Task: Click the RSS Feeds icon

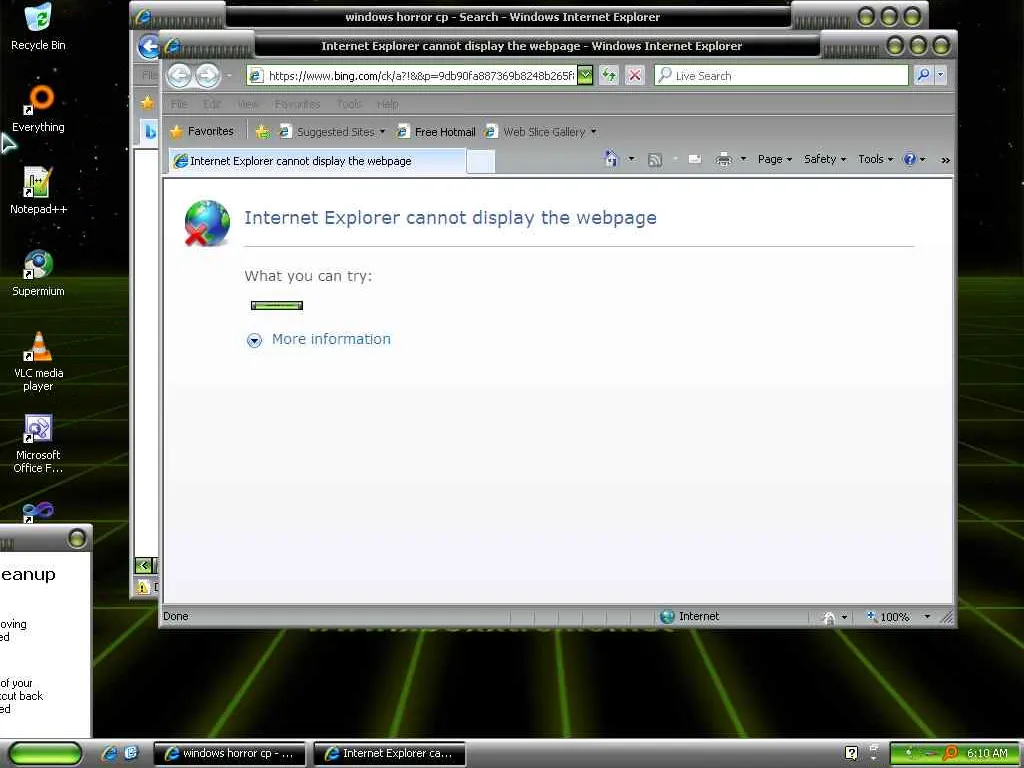Action: click(654, 159)
